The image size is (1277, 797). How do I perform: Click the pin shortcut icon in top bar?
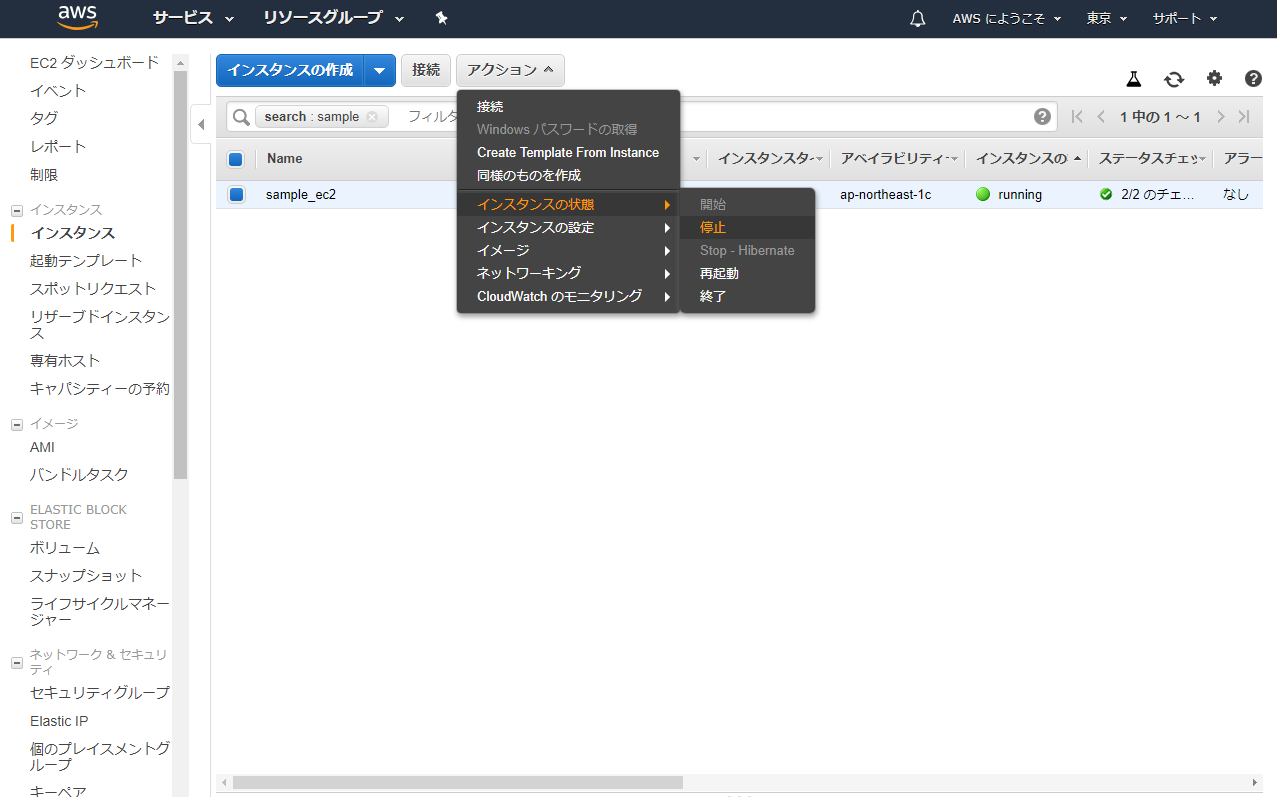click(x=442, y=18)
